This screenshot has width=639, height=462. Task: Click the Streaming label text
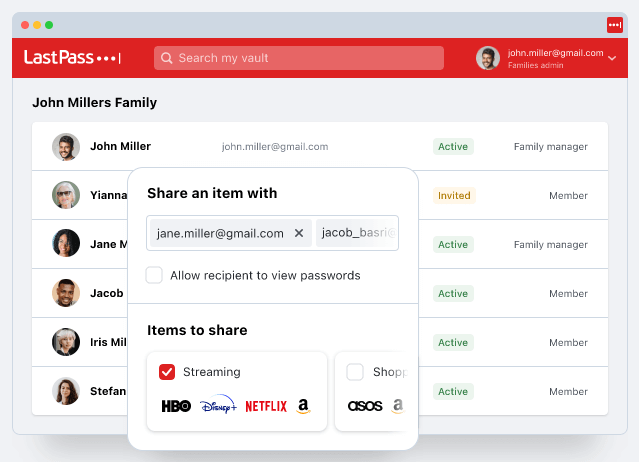(x=212, y=372)
